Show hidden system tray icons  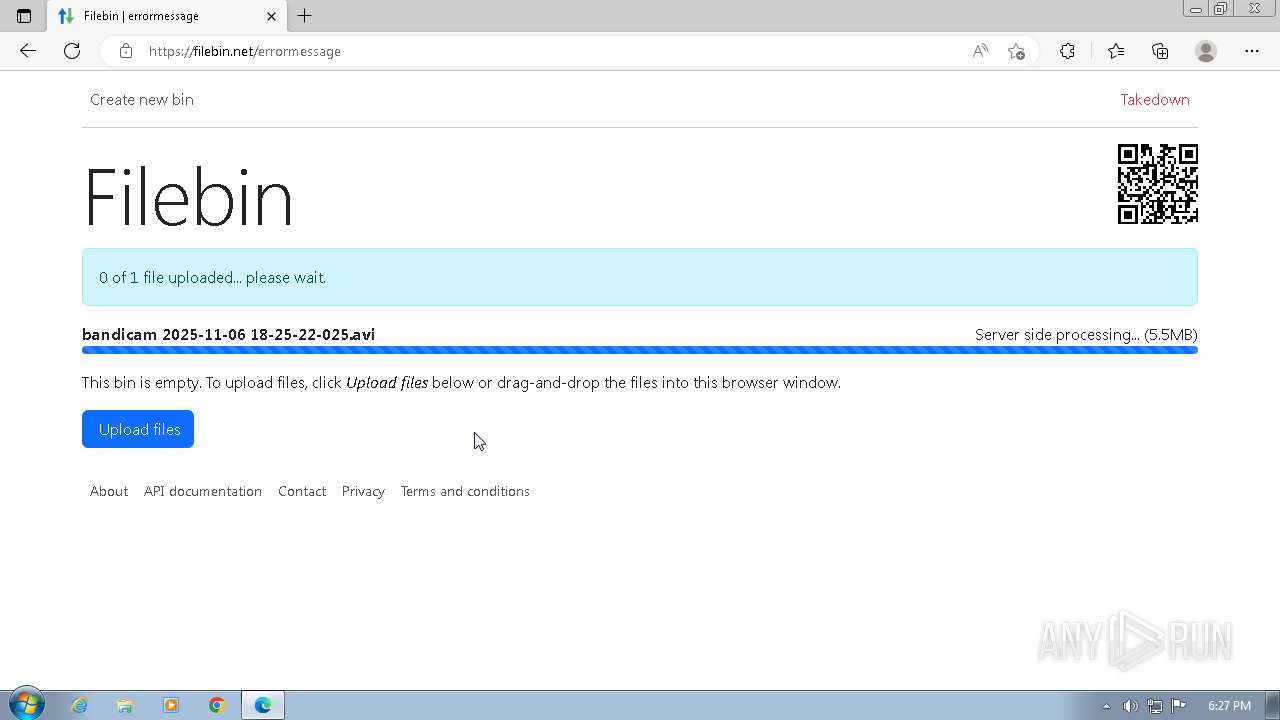[x=1106, y=706]
